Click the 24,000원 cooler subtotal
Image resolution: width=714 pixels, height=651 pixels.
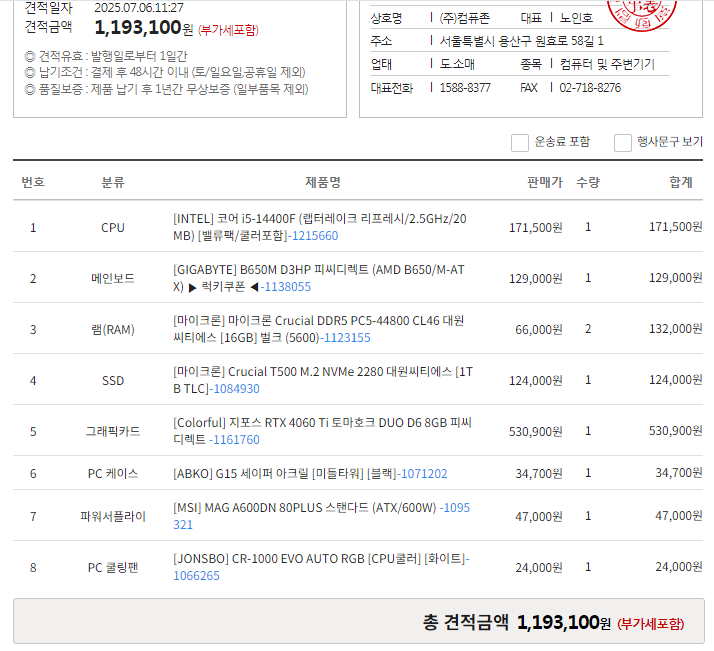tap(678, 567)
